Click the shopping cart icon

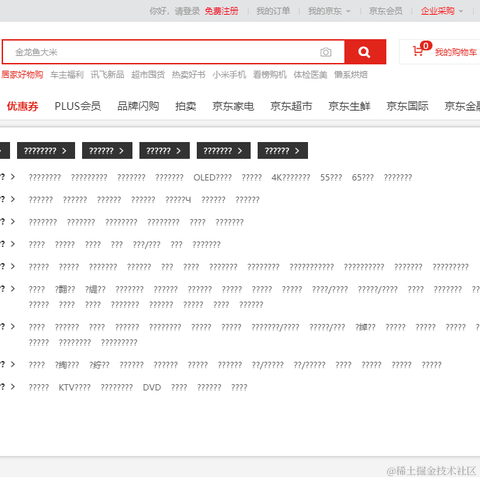click(x=417, y=51)
